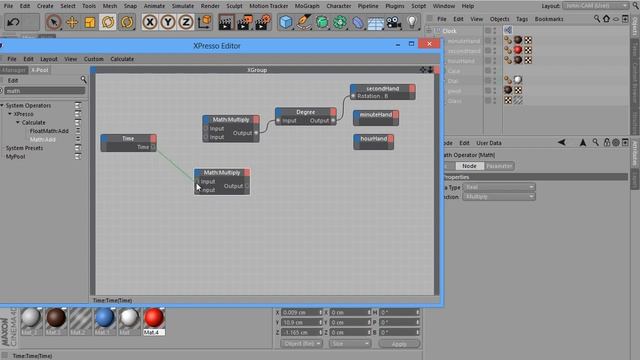Select the FloatMath:Add operator
Viewport: 640px width, 360px height.
click(49, 131)
